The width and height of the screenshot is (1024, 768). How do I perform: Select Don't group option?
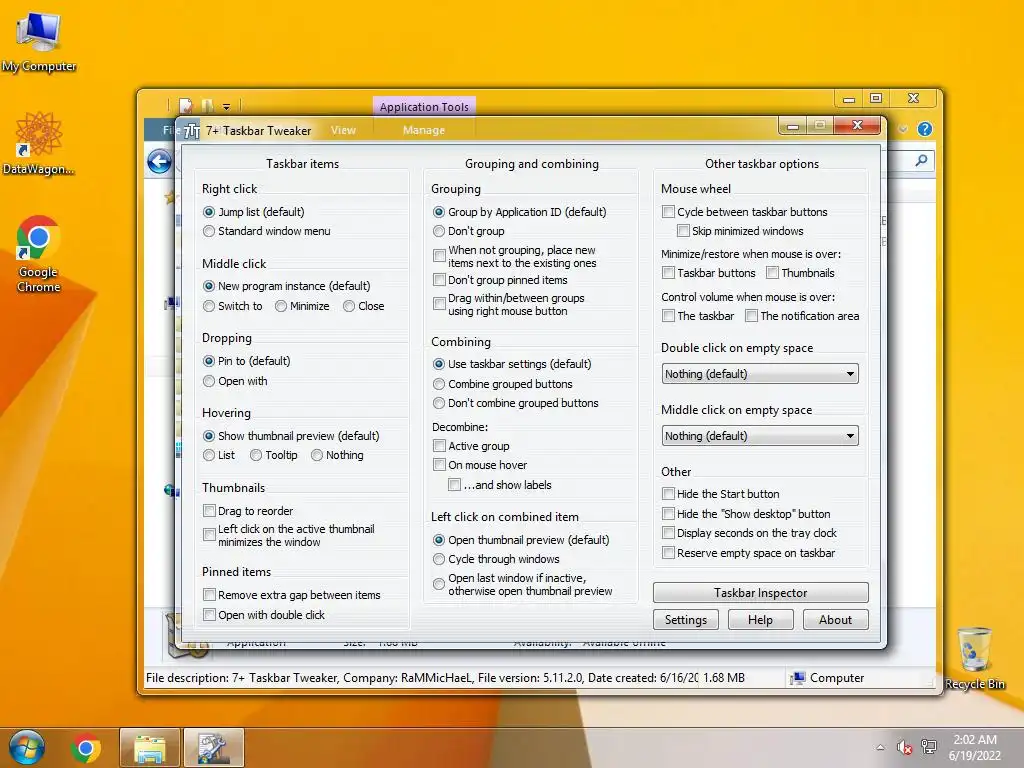pos(468,231)
